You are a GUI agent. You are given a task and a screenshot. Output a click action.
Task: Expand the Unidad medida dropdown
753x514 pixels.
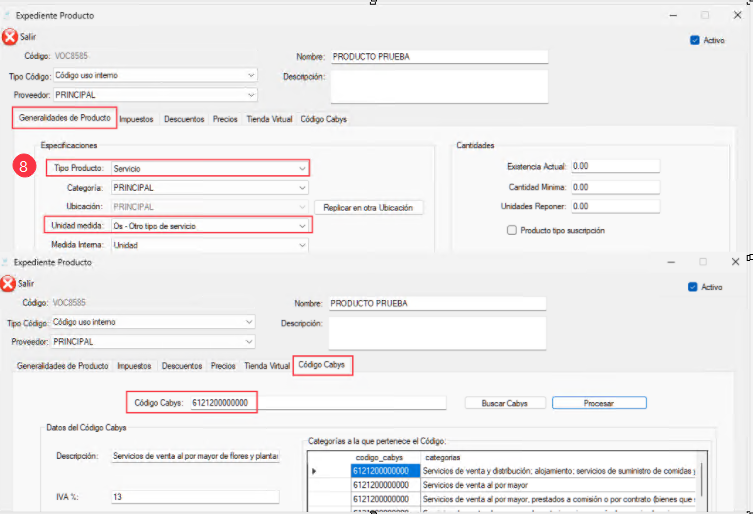(301, 226)
